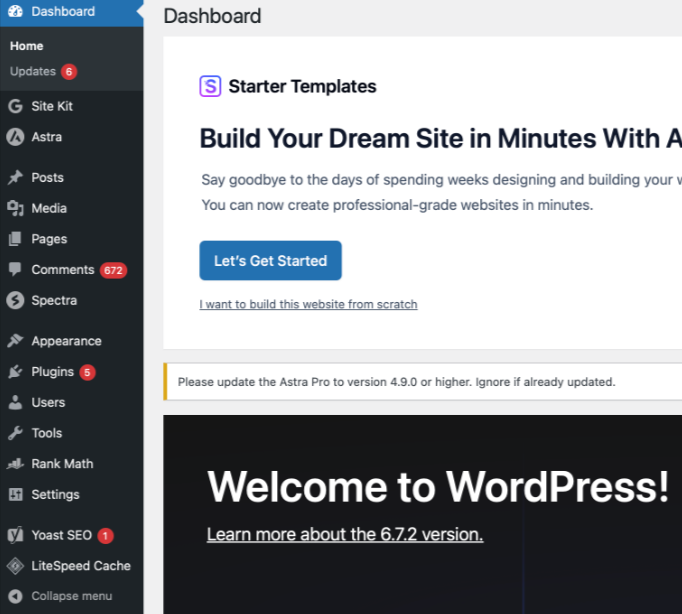Click the Dashboard gauge icon
This screenshot has height=614, width=682.
[x=15, y=11]
